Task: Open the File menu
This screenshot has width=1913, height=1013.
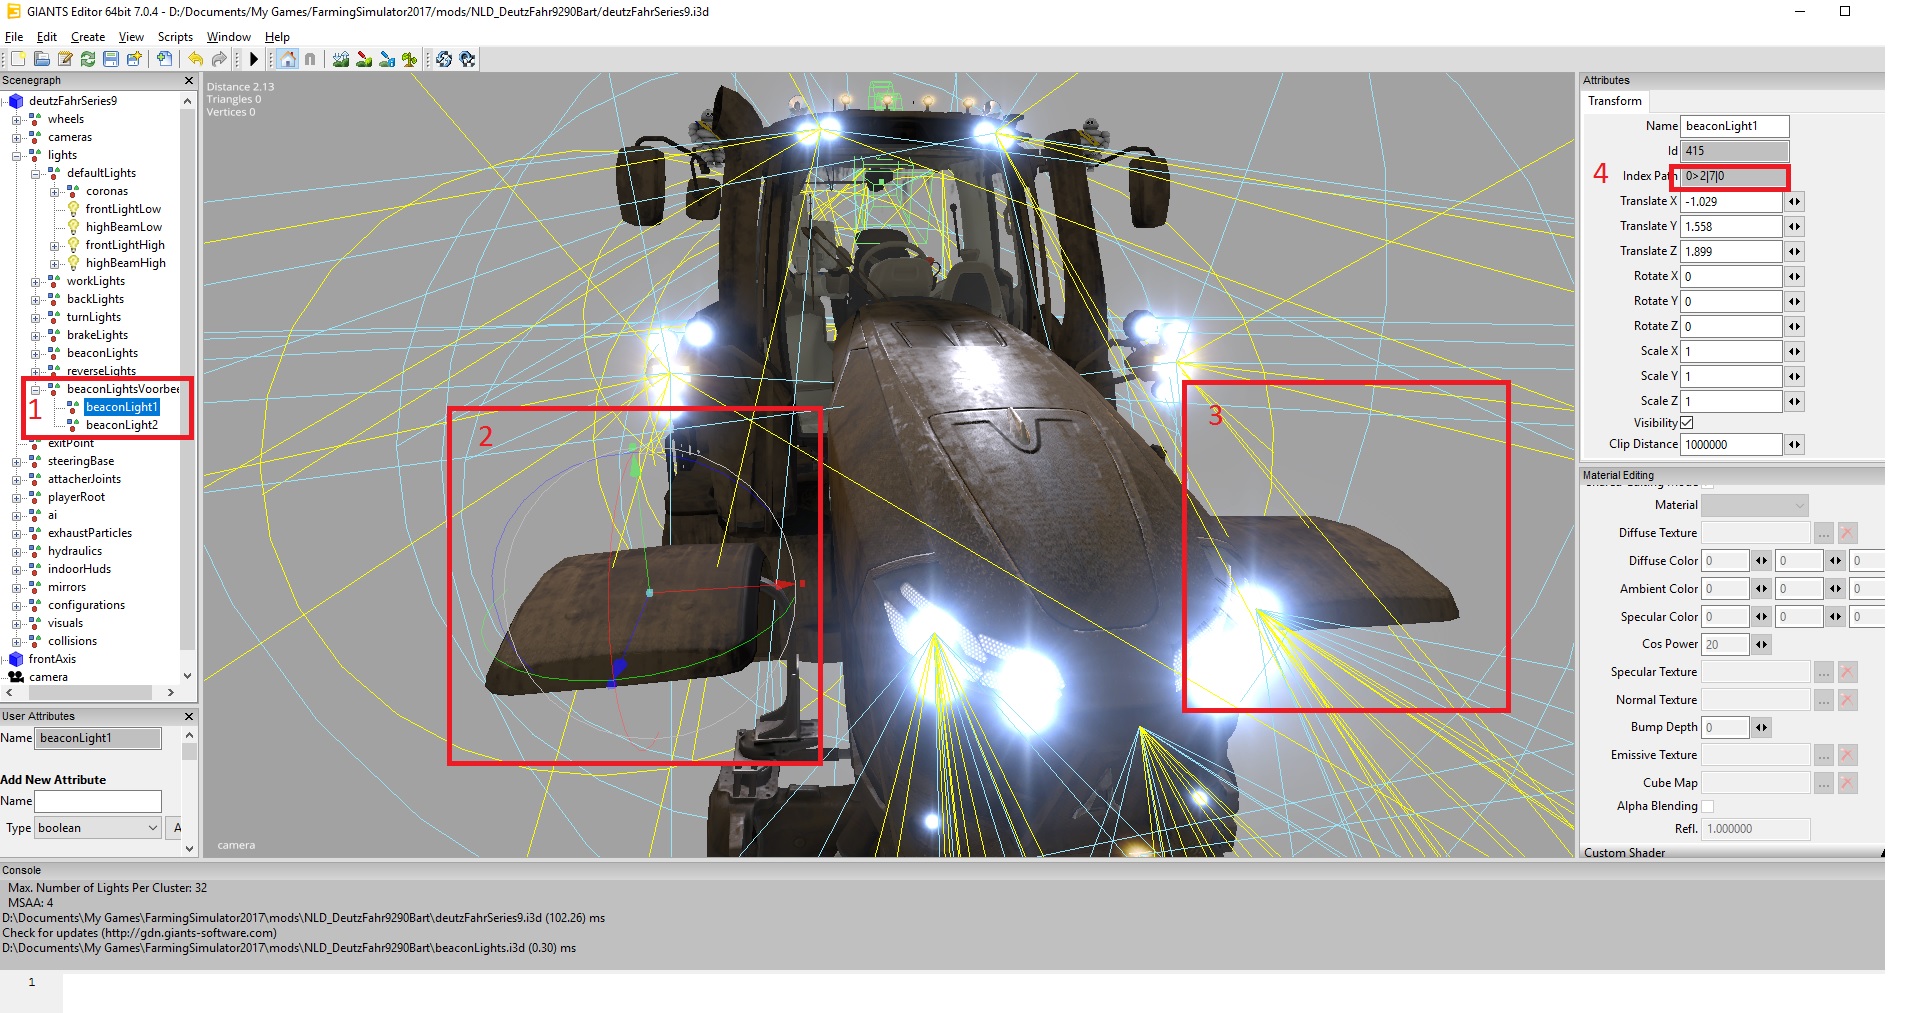Action: point(14,37)
